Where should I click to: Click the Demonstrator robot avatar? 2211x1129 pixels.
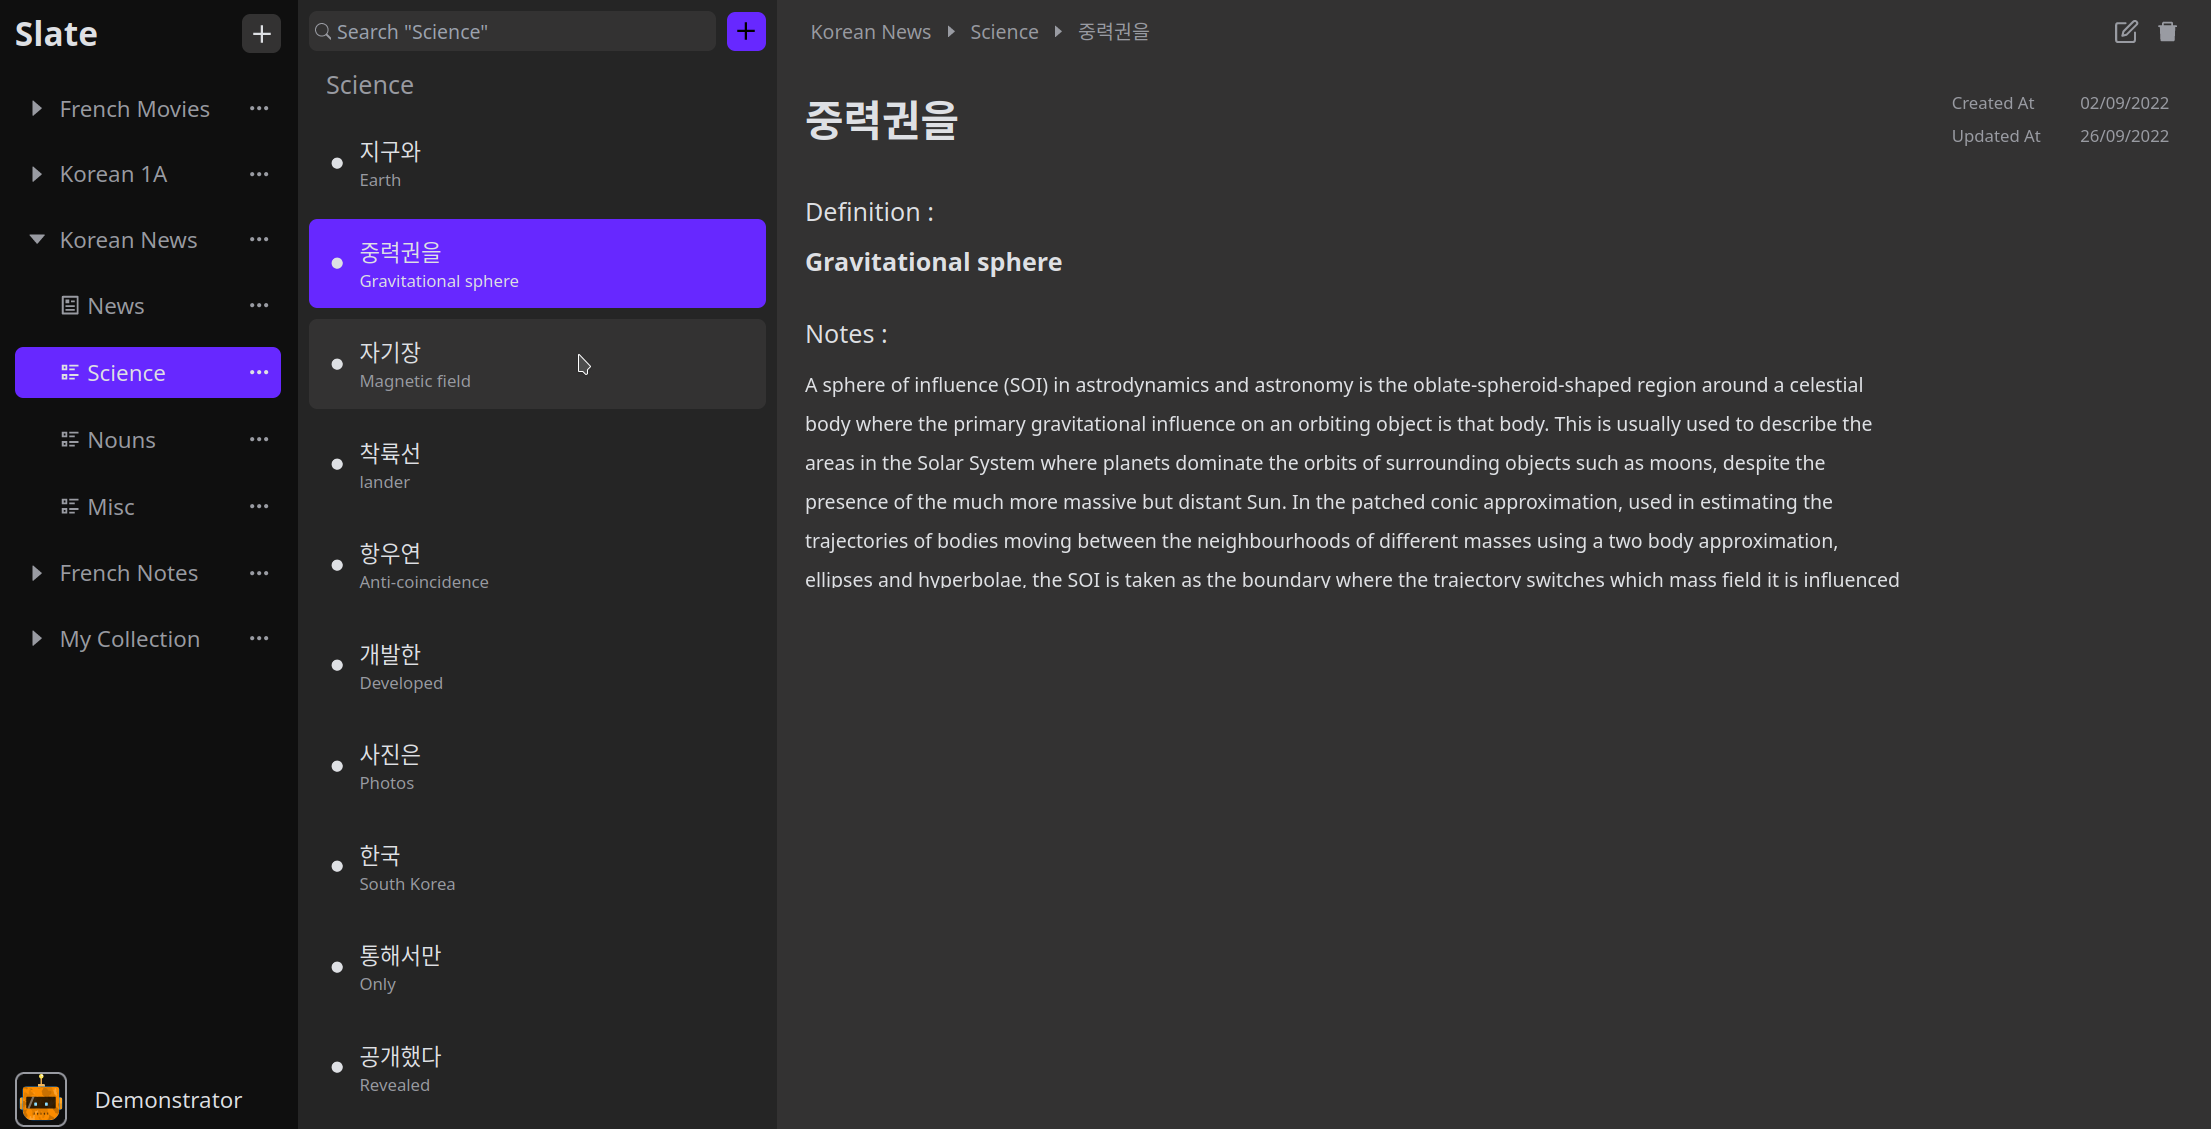[40, 1098]
